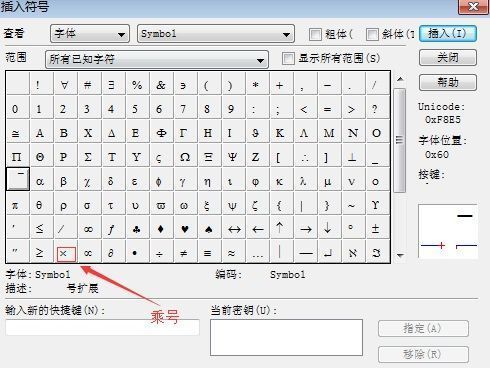Choose the not-equal sign symbol
Screen dimensions: 490x368
click(183, 254)
